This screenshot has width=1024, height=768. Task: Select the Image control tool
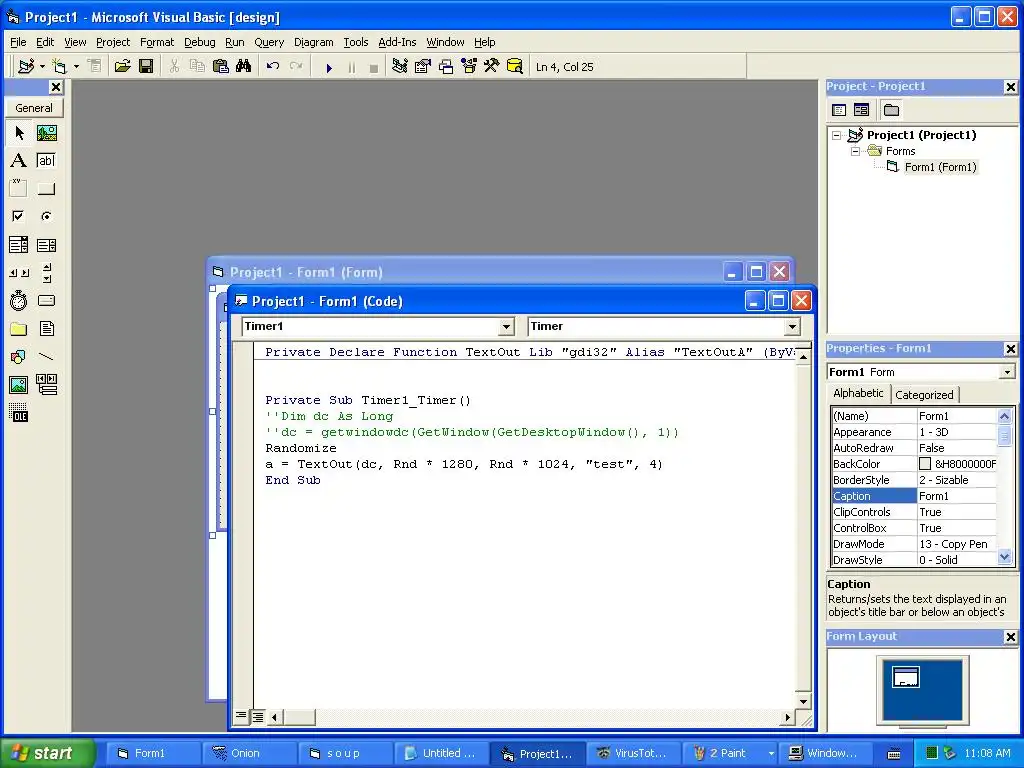(x=19, y=385)
